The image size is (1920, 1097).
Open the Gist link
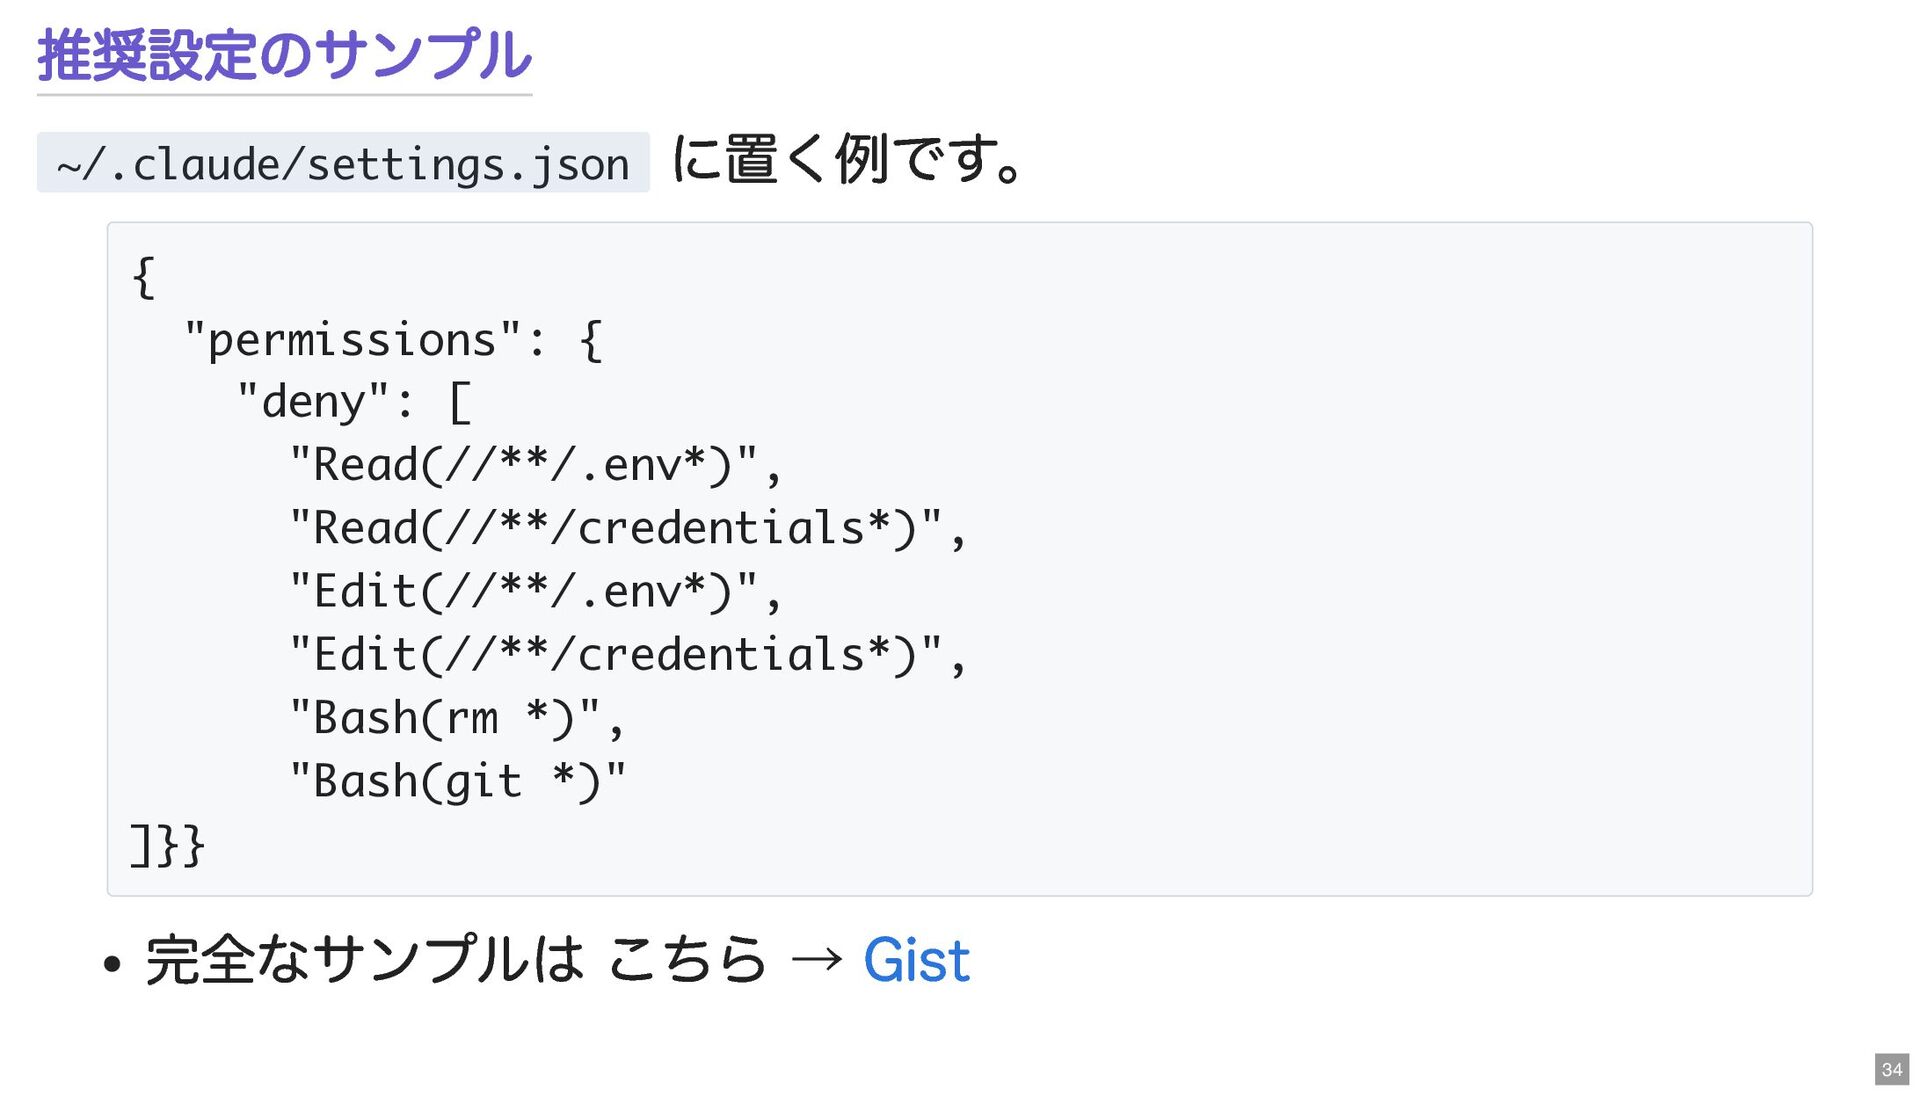coord(916,961)
